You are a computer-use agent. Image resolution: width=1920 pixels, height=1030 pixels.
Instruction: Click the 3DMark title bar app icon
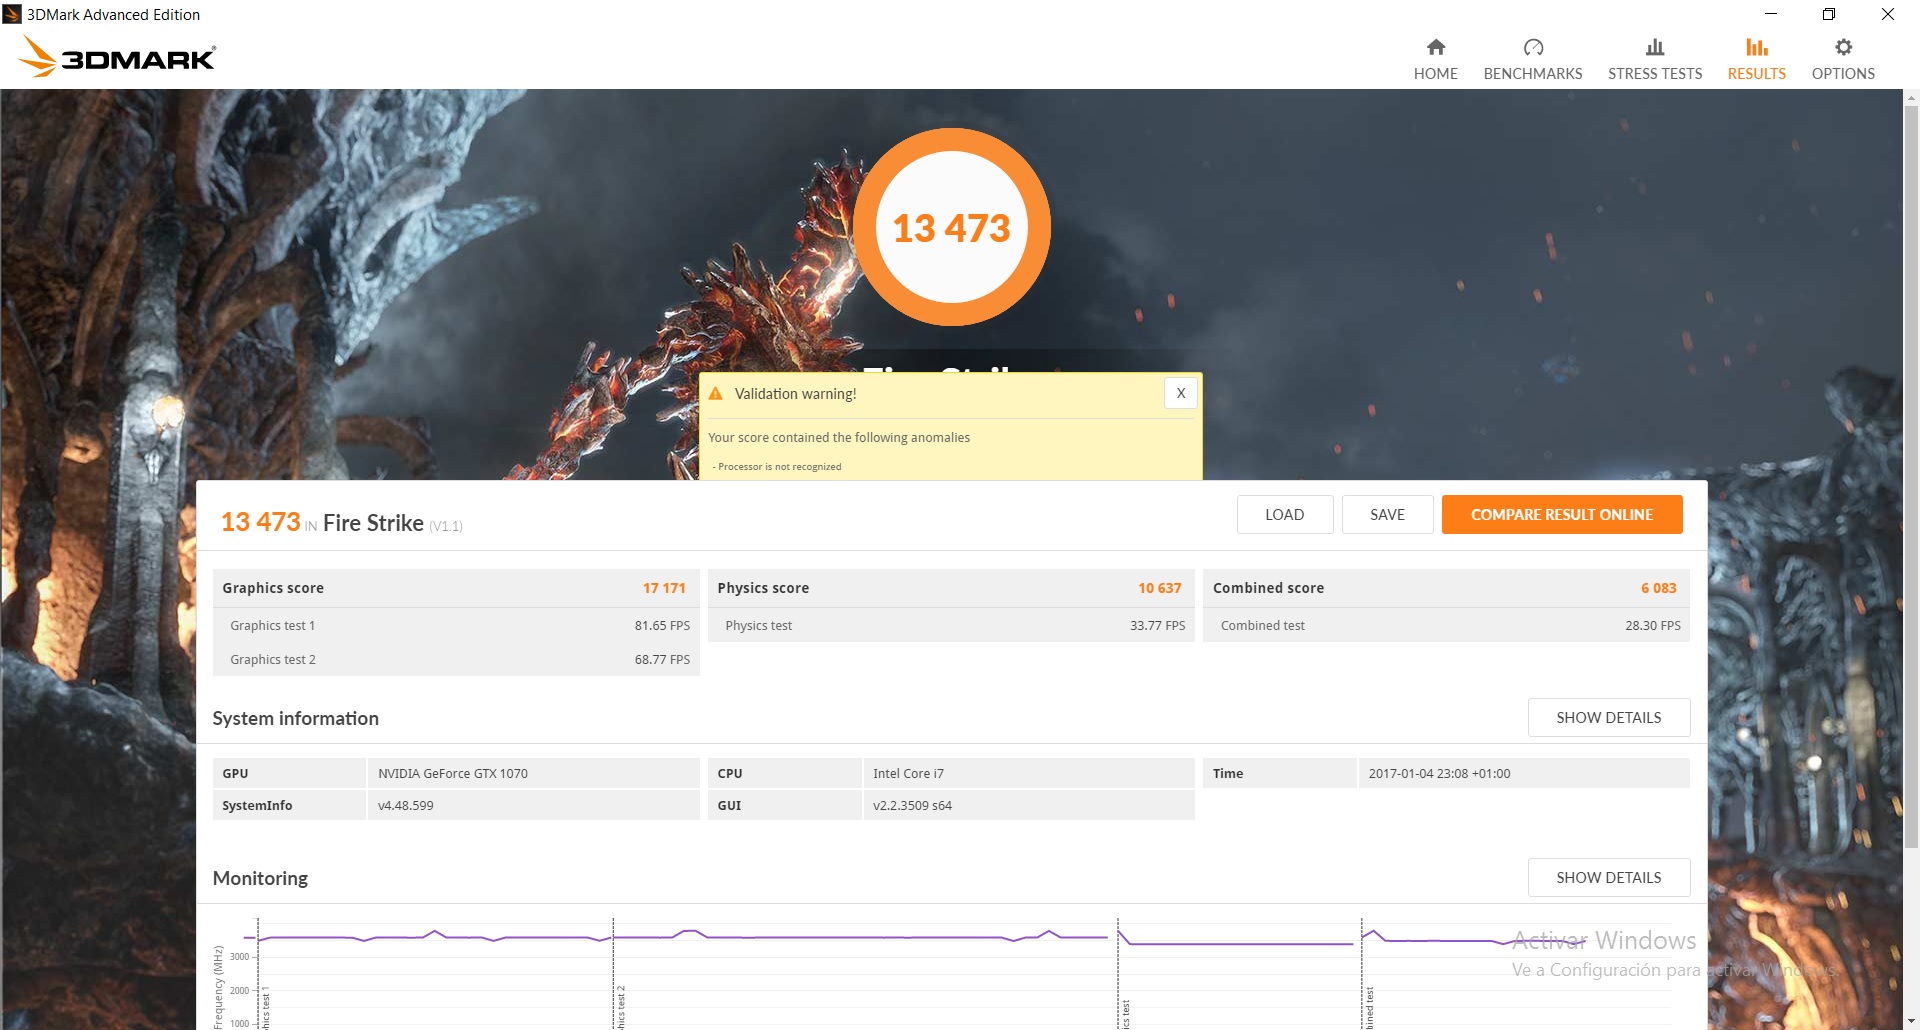12,14
